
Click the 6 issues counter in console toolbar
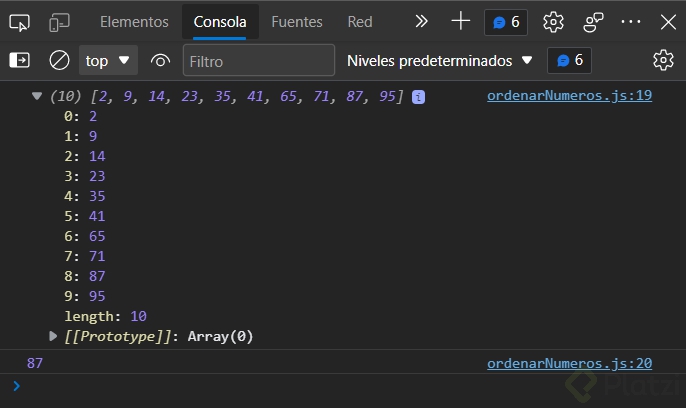pyautogui.click(x=569, y=60)
